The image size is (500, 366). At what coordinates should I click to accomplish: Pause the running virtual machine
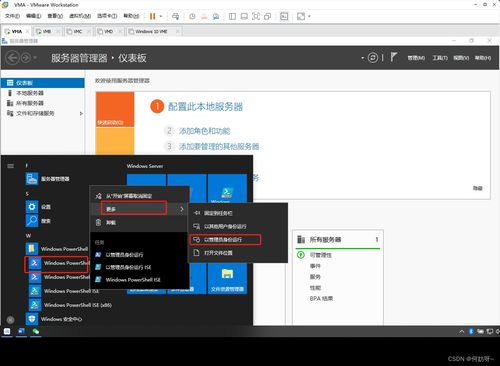pyautogui.click(x=152, y=16)
